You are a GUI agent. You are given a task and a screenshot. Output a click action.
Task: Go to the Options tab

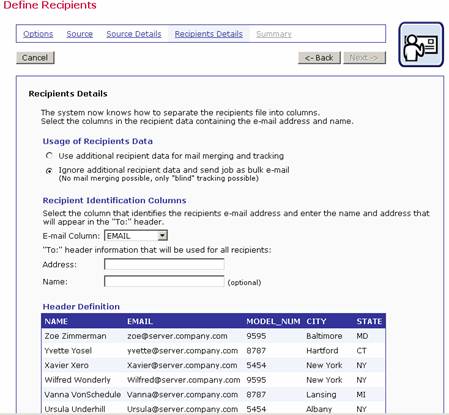click(x=38, y=34)
